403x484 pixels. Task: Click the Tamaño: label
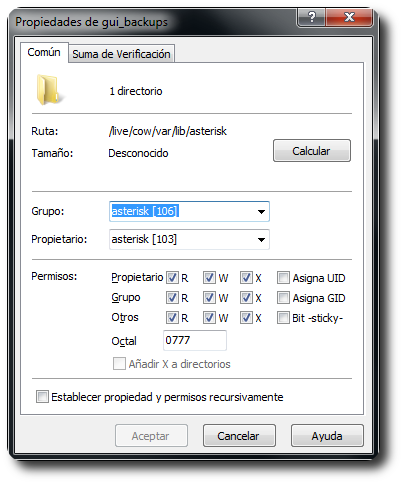[52, 153]
